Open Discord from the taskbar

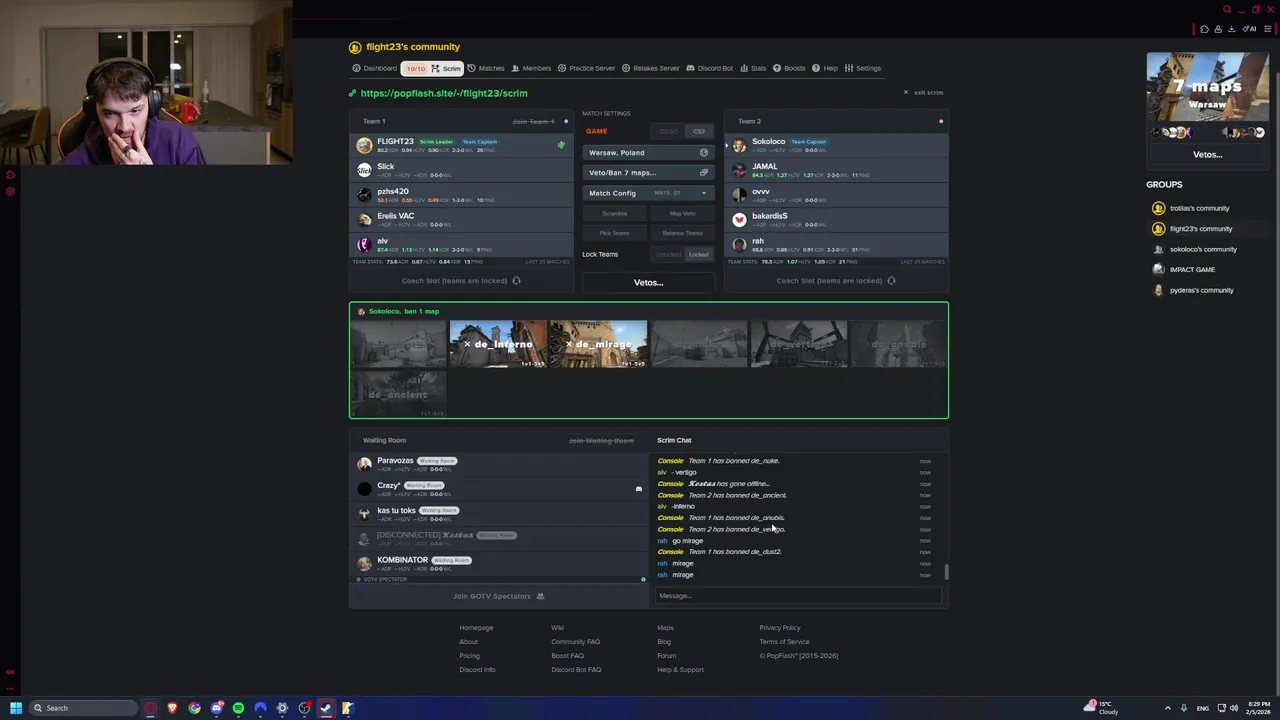click(216, 708)
